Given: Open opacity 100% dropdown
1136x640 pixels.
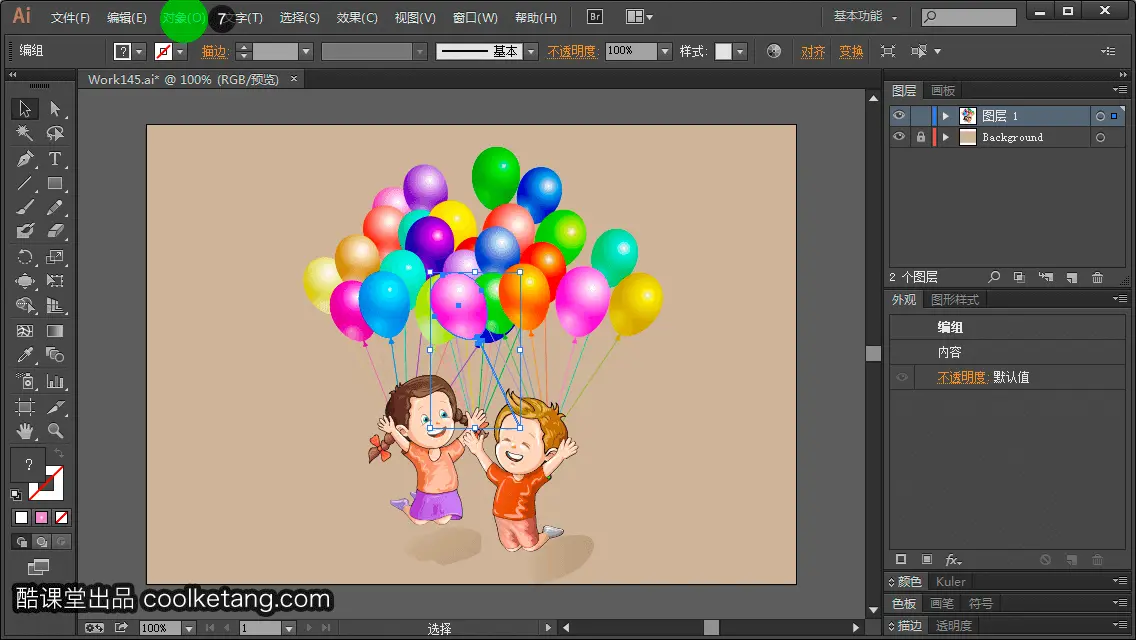Looking at the screenshot, I should click(665, 51).
